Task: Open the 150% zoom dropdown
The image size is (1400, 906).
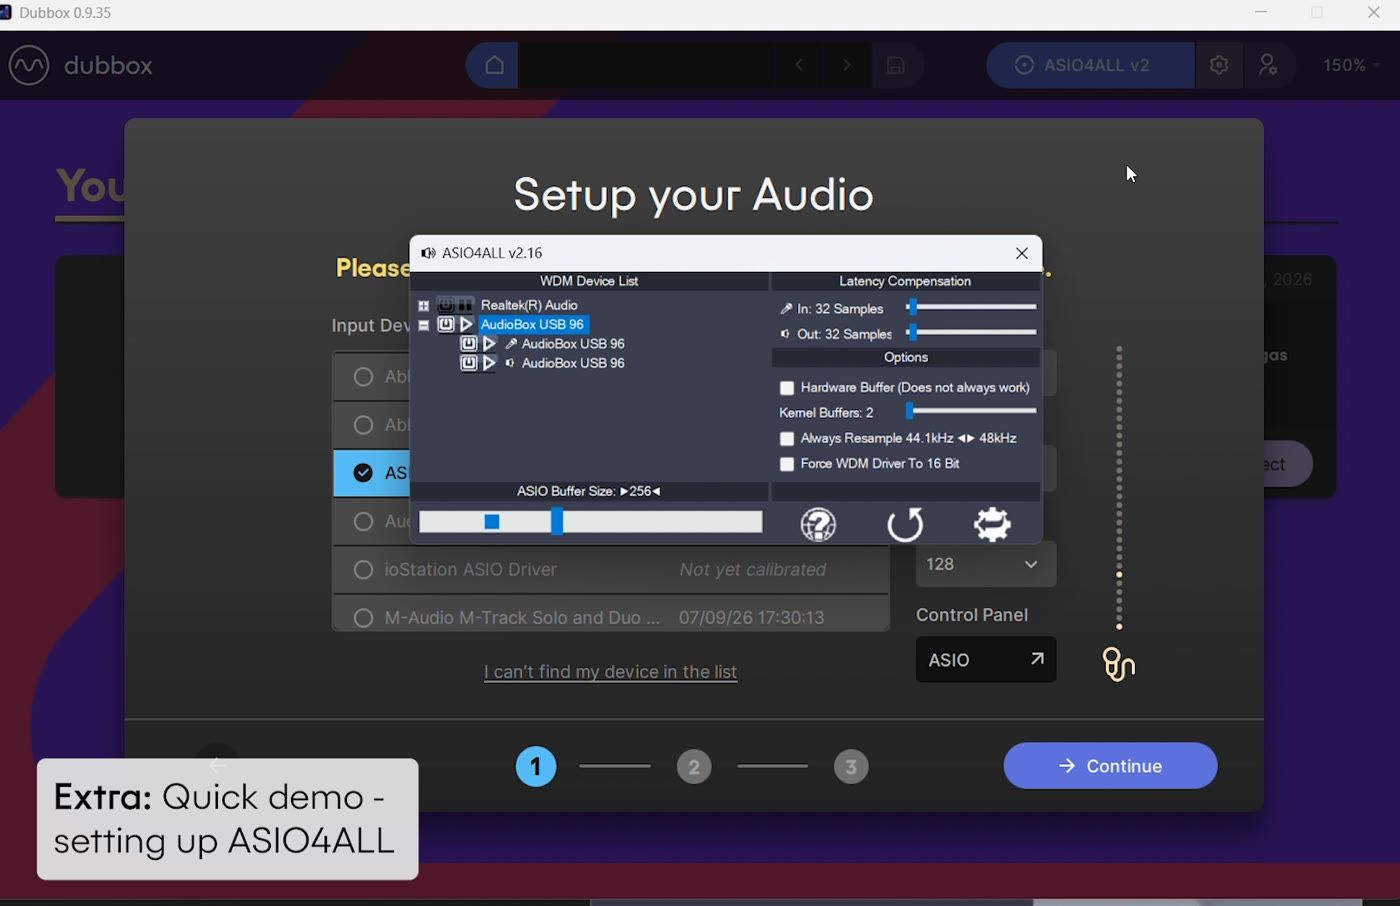Action: 1351,65
